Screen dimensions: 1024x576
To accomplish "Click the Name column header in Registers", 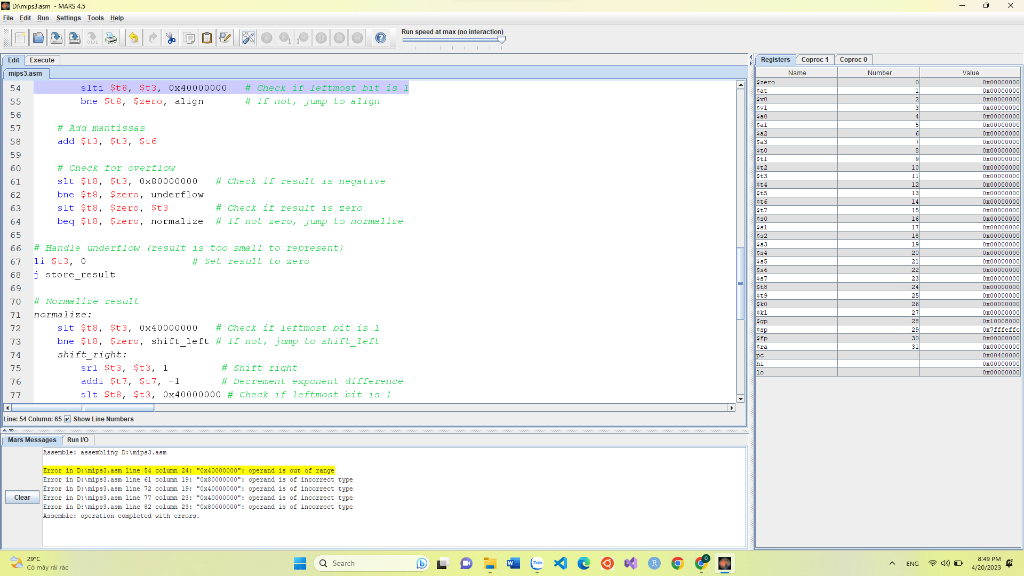I will click(797, 72).
